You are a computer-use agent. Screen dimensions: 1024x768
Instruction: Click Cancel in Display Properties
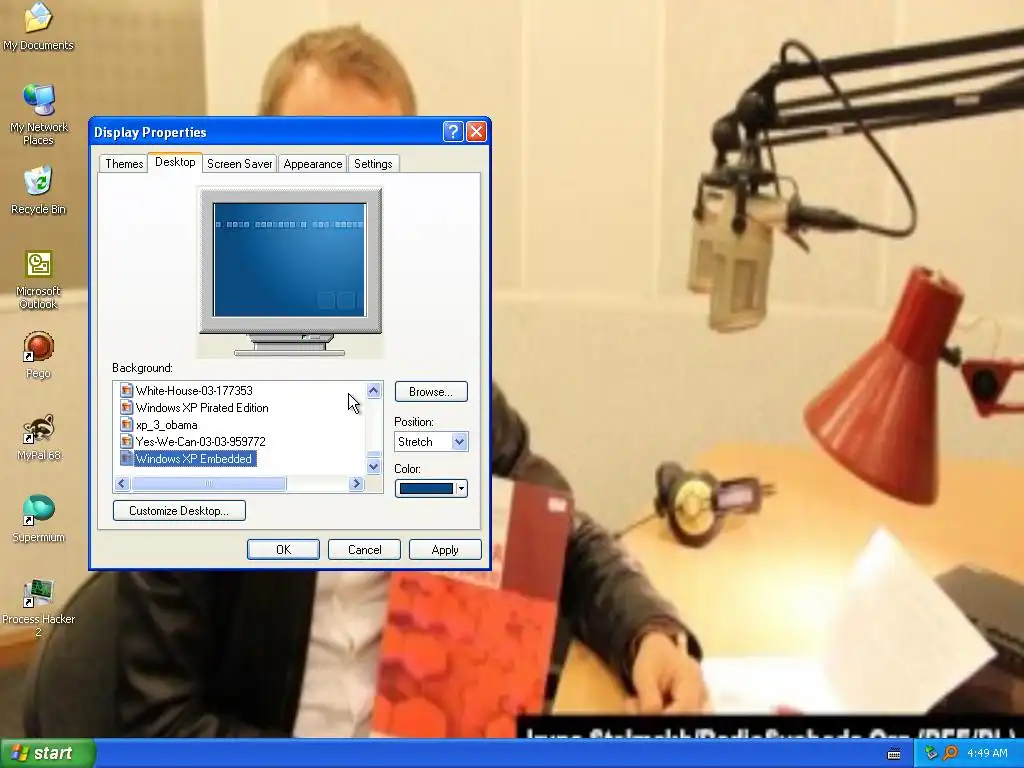364,550
